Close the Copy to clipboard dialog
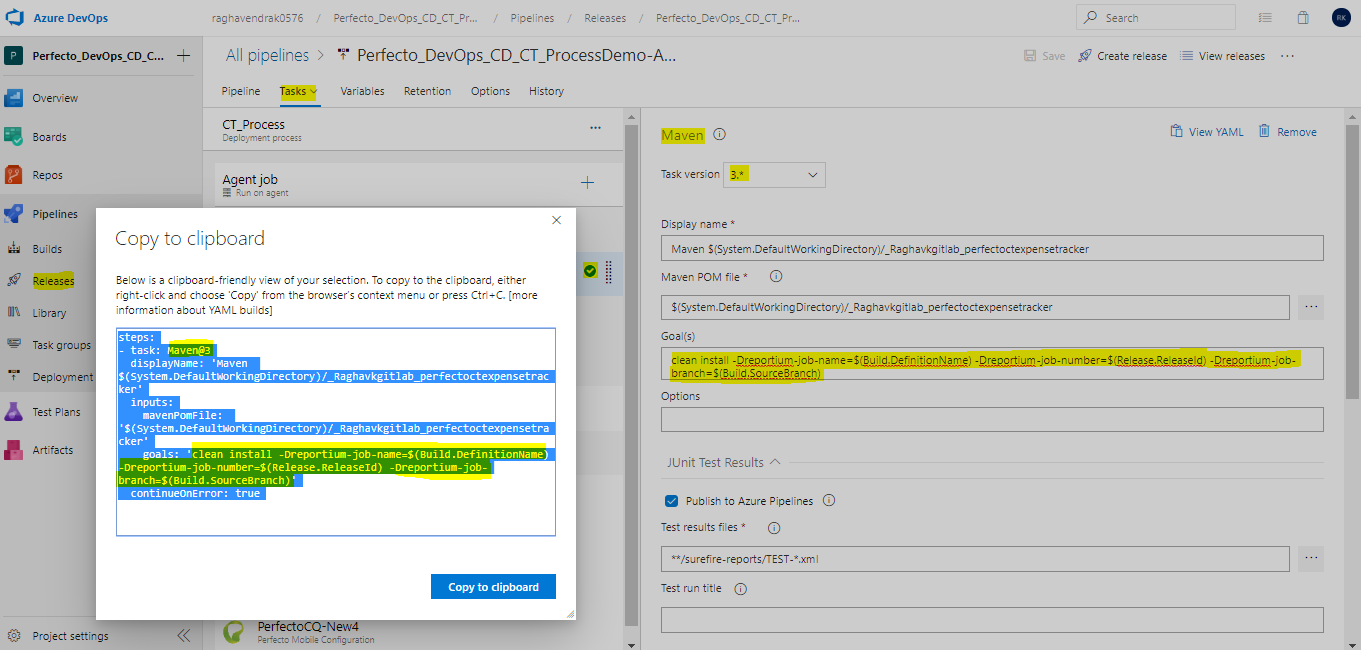This screenshot has width=1361, height=650. pyautogui.click(x=556, y=220)
